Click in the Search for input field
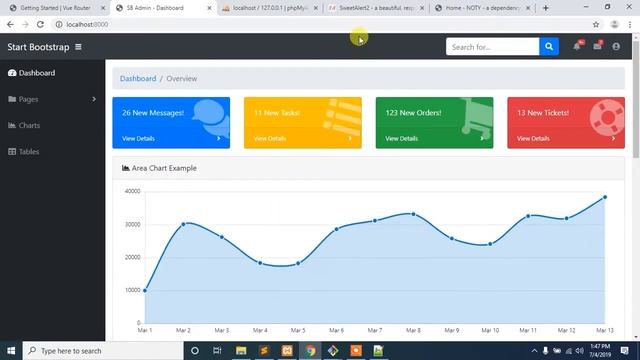The height and width of the screenshot is (360, 640). (x=492, y=47)
